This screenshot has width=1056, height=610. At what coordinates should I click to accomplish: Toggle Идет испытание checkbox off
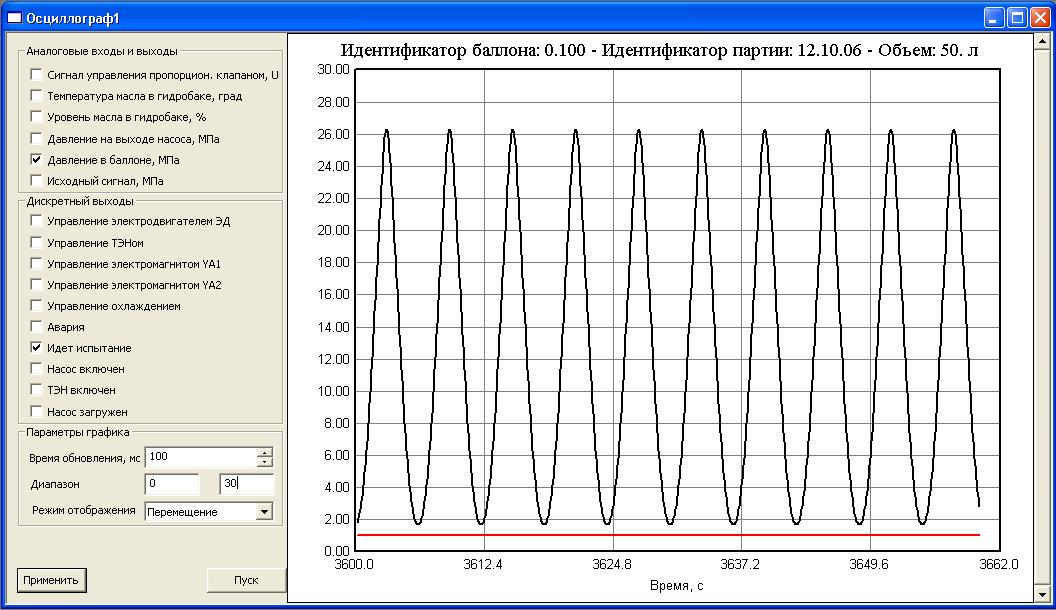click(37, 348)
